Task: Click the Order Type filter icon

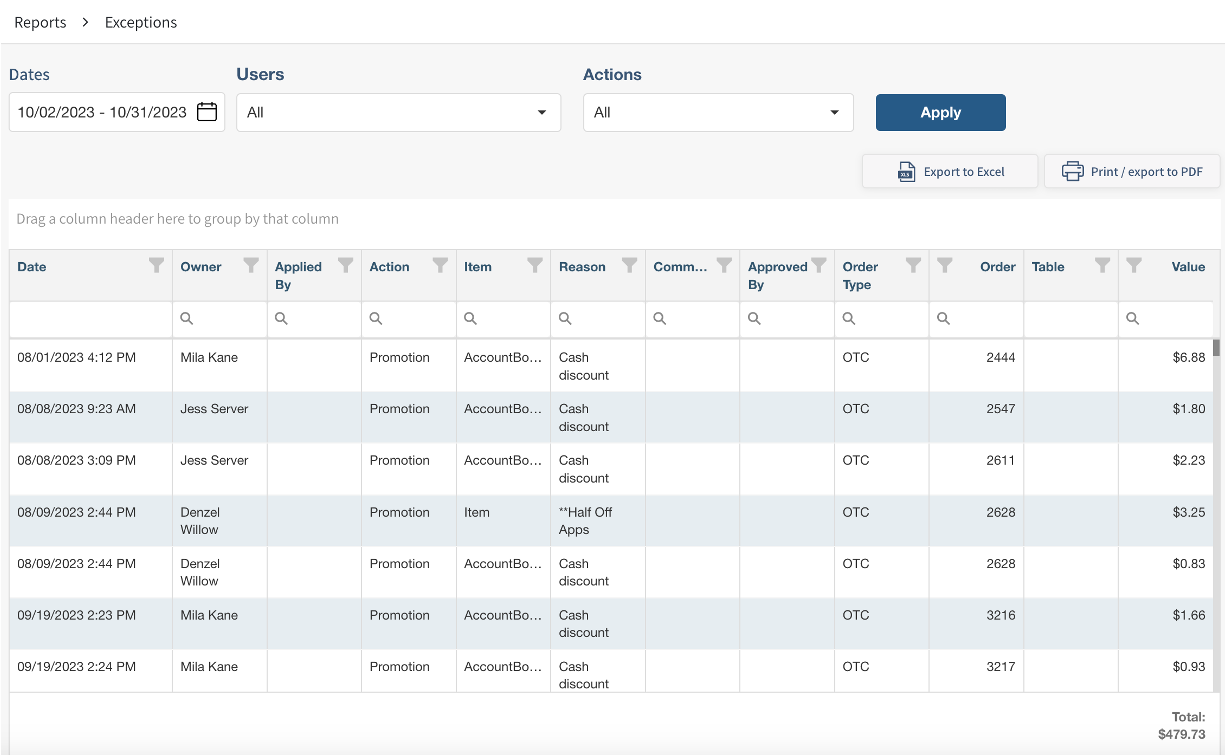Action: [x=913, y=266]
